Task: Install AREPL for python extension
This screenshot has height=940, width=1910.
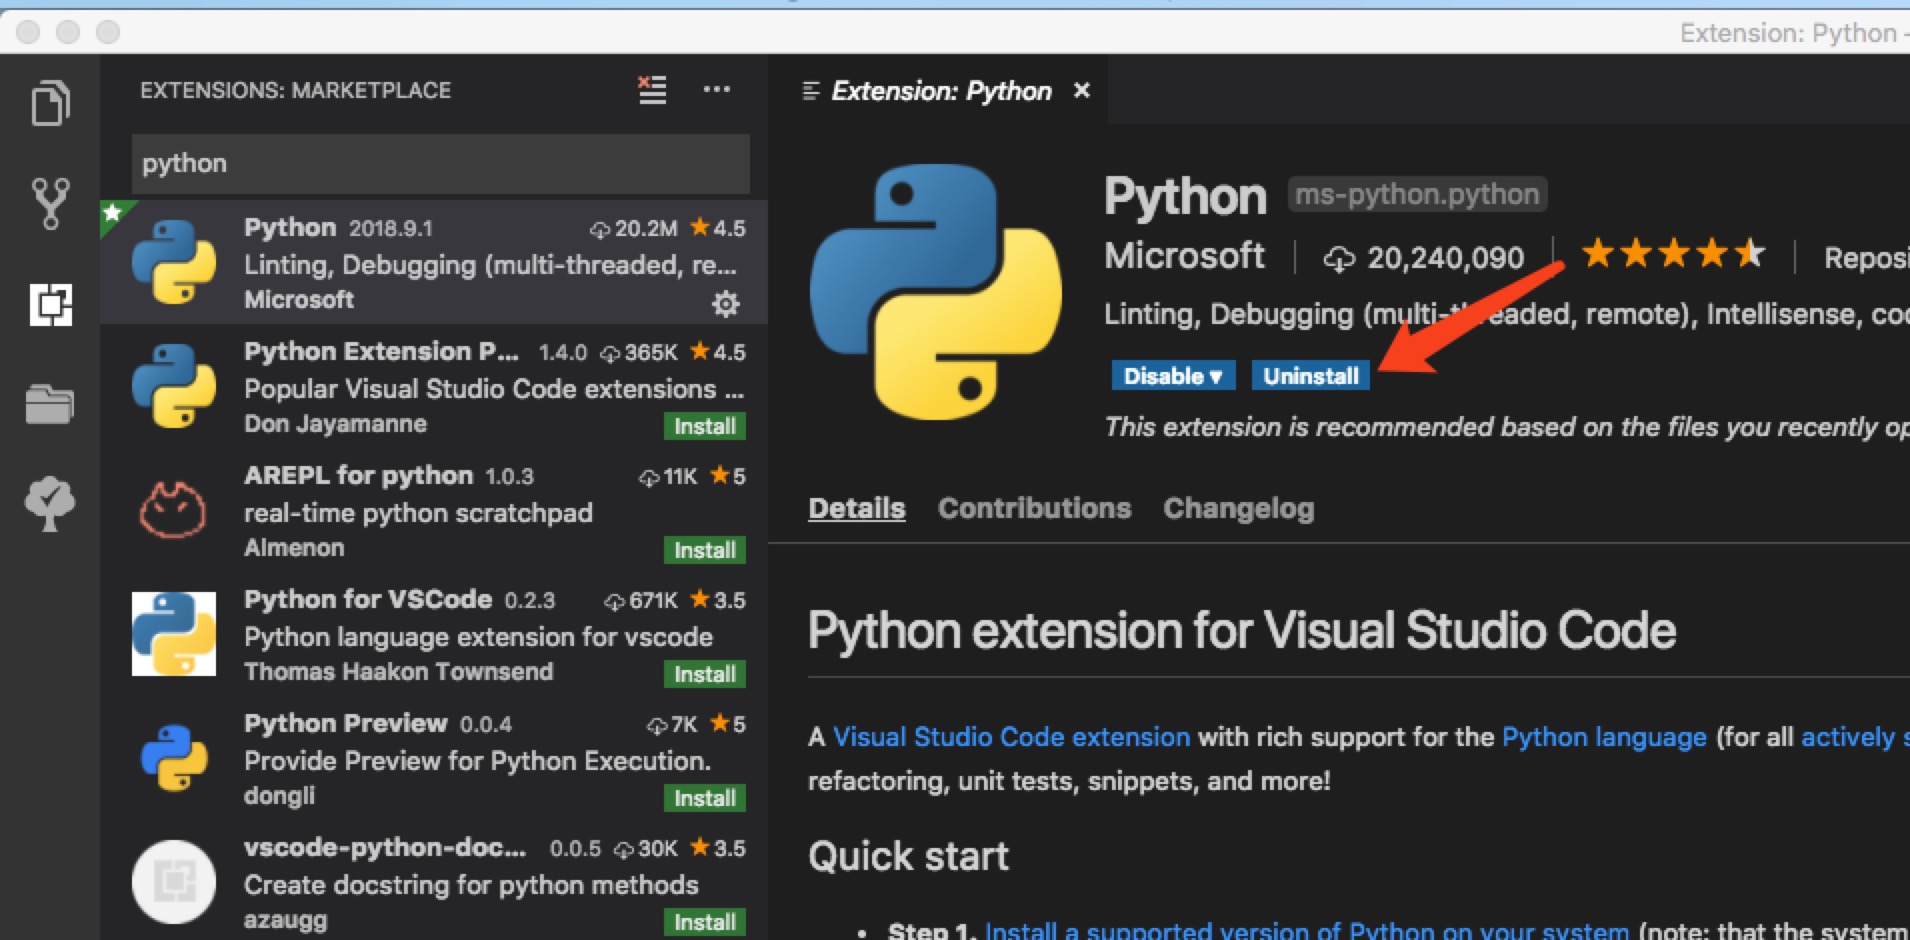Action: click(704, 551)
